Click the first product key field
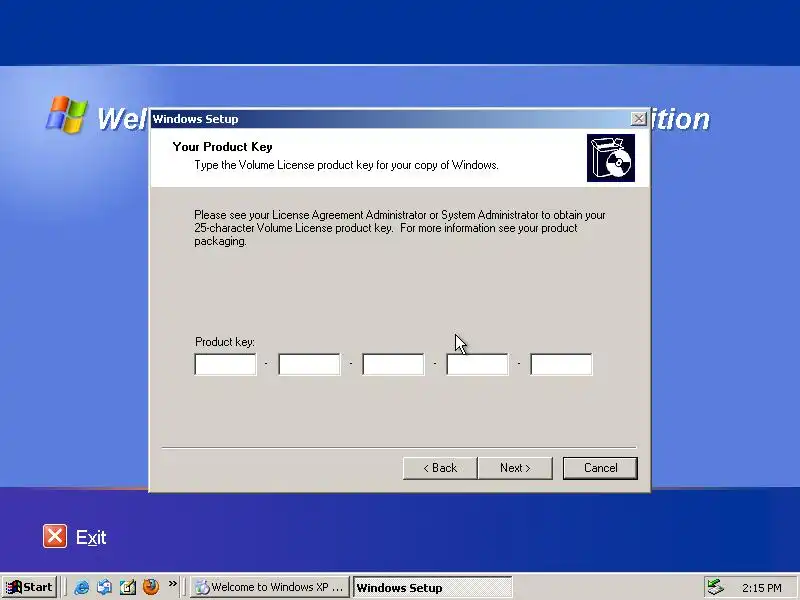The width and height of the screenshot is (800, 600). pyautogui.click(x=225, y=364)
